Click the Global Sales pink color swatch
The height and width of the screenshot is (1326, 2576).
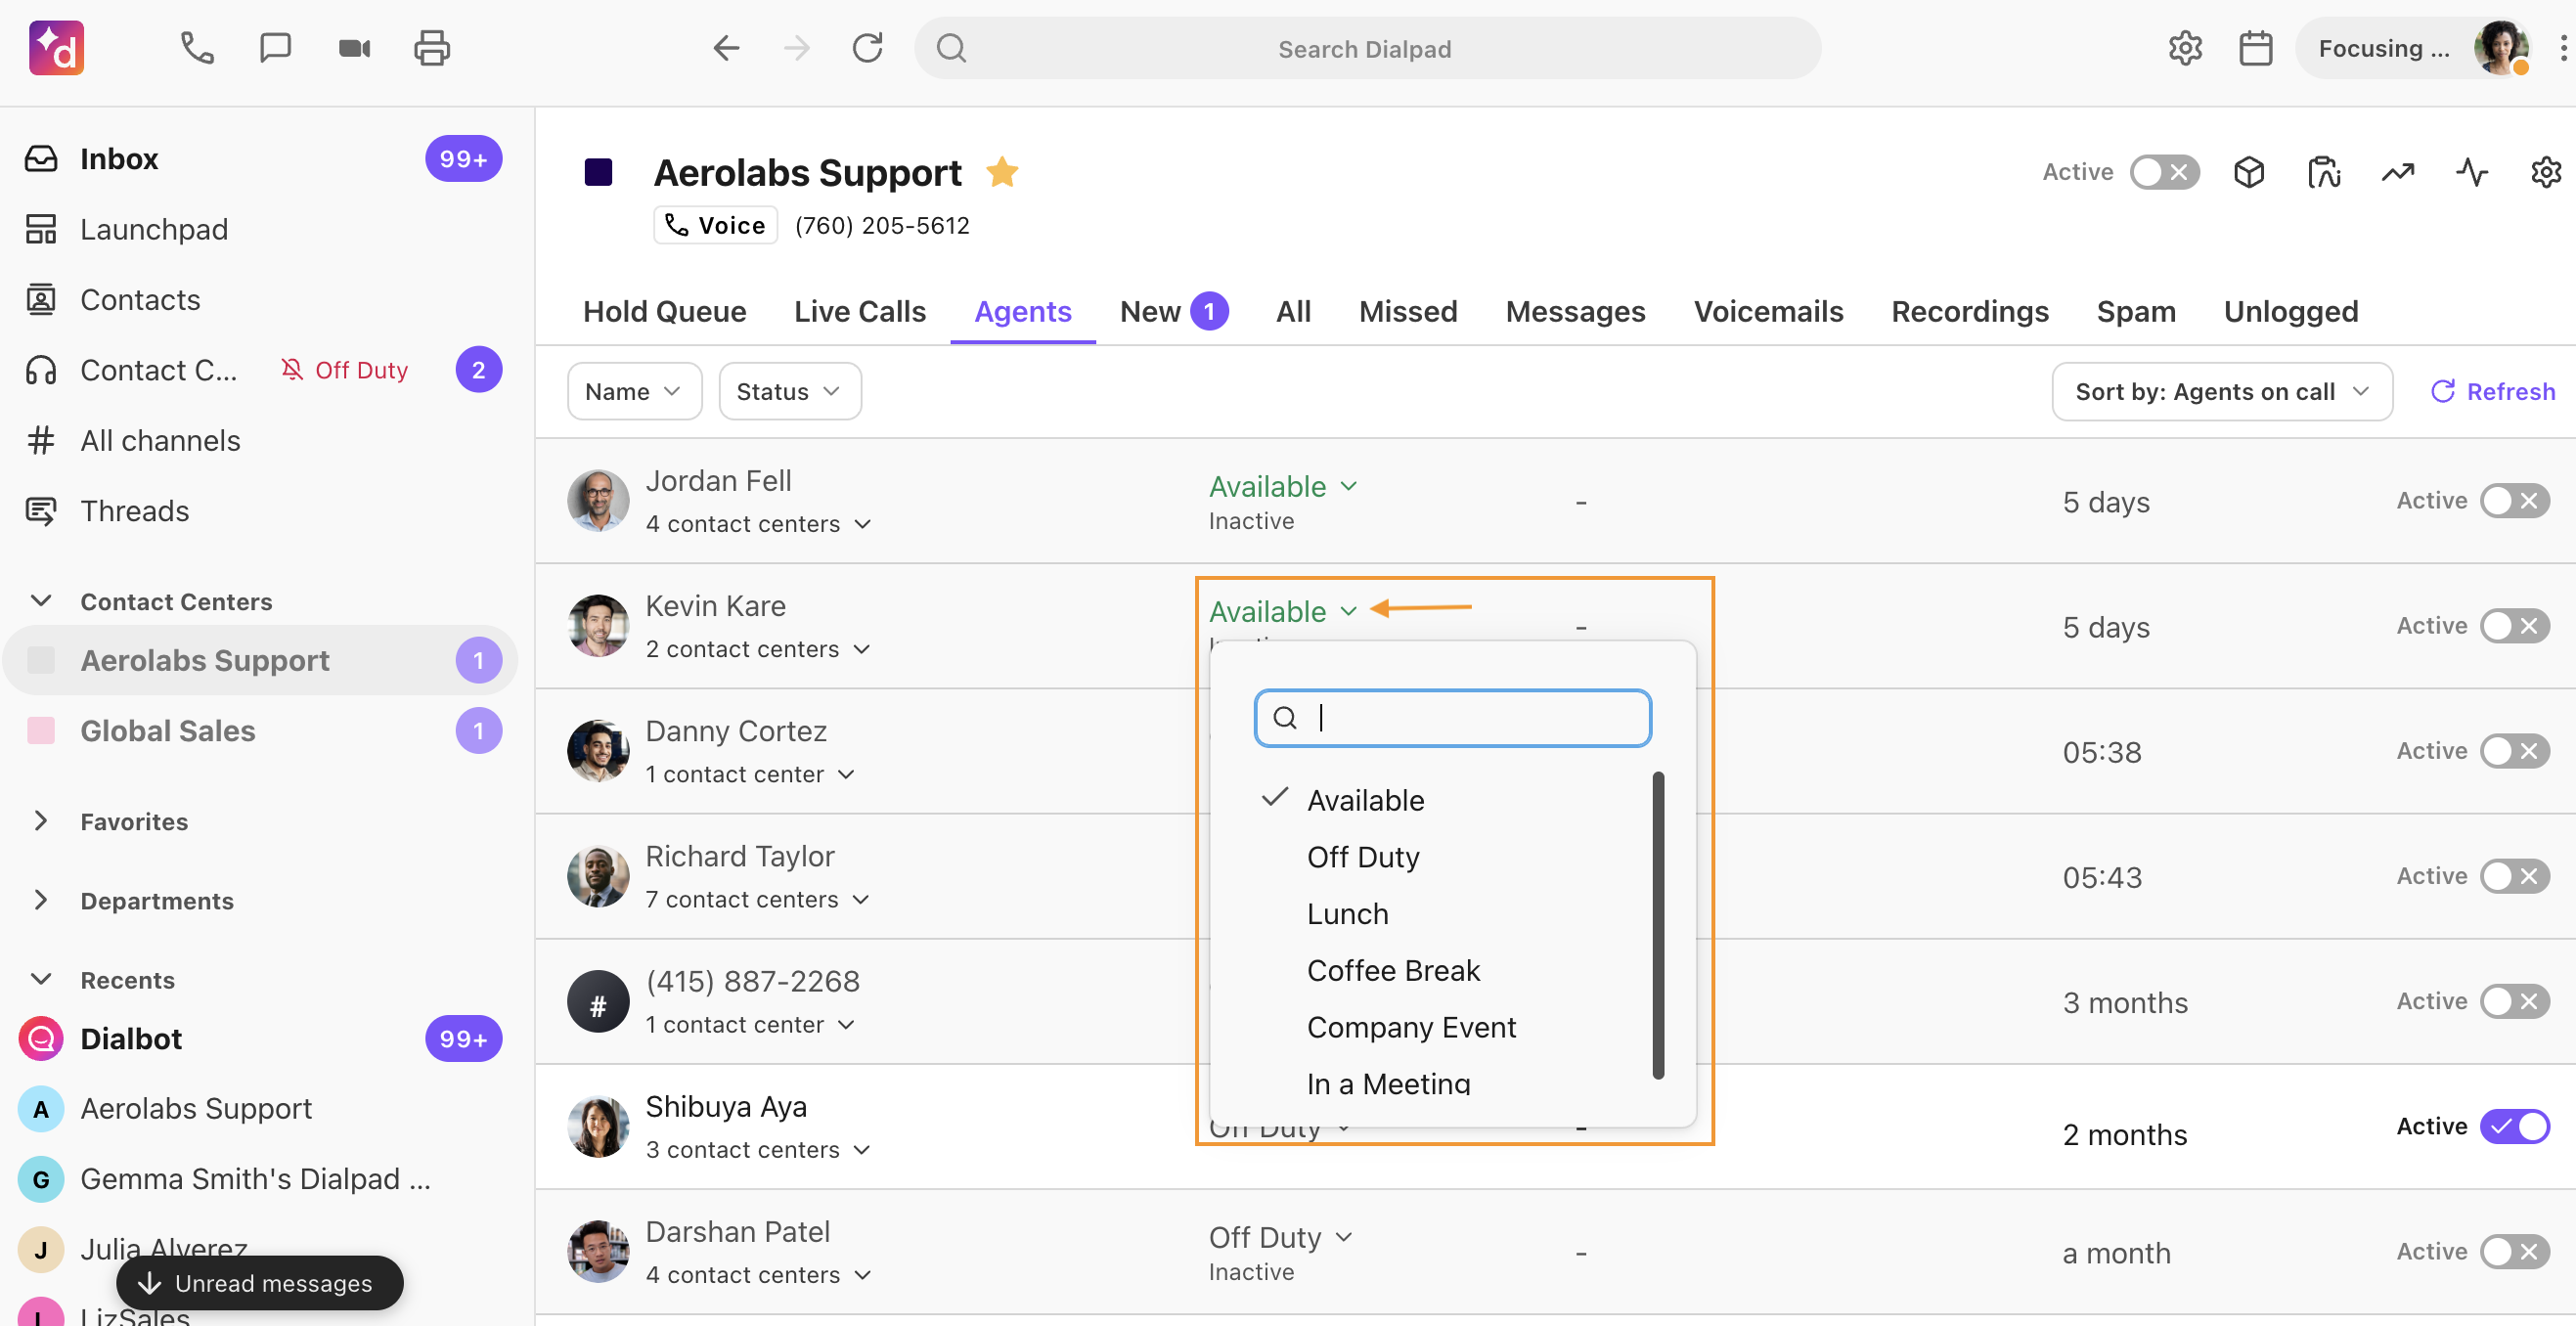coord(41,731)
